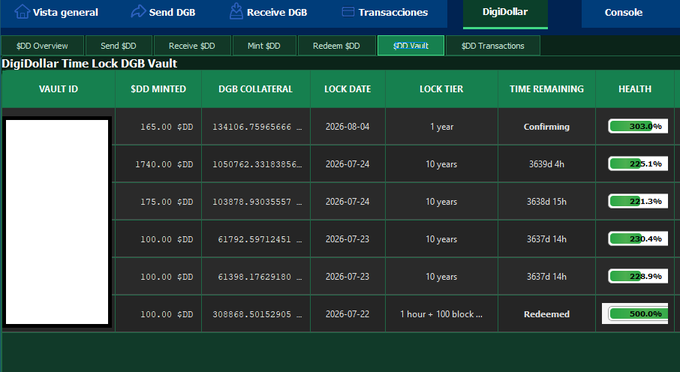Click the Transacciones card icon
Screen dimensions: 680x372
point(348,12)
